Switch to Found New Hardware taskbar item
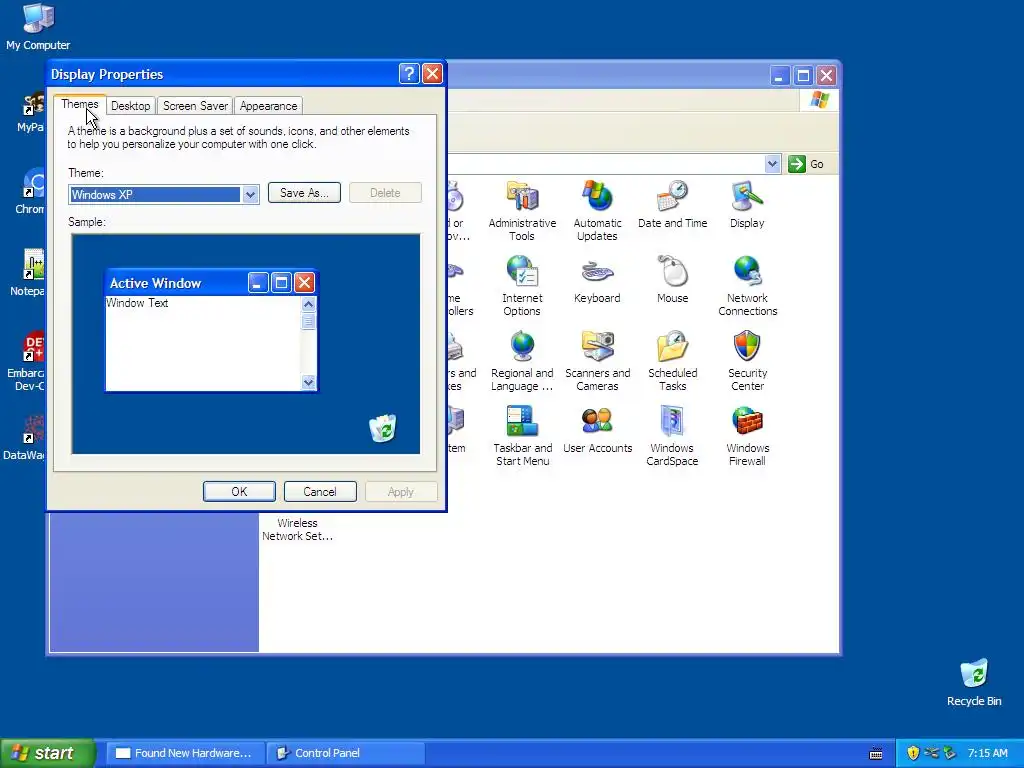Viewport: 1024px width, 768px height. (185, 753)
